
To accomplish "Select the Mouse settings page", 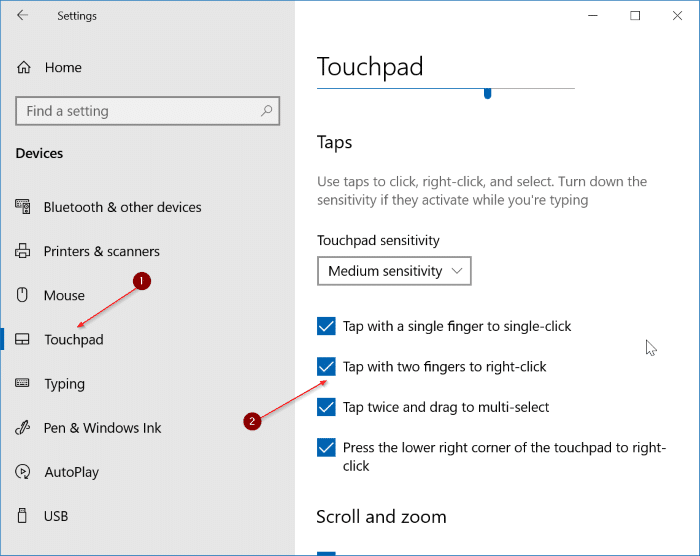I will [x=64, y=296].
